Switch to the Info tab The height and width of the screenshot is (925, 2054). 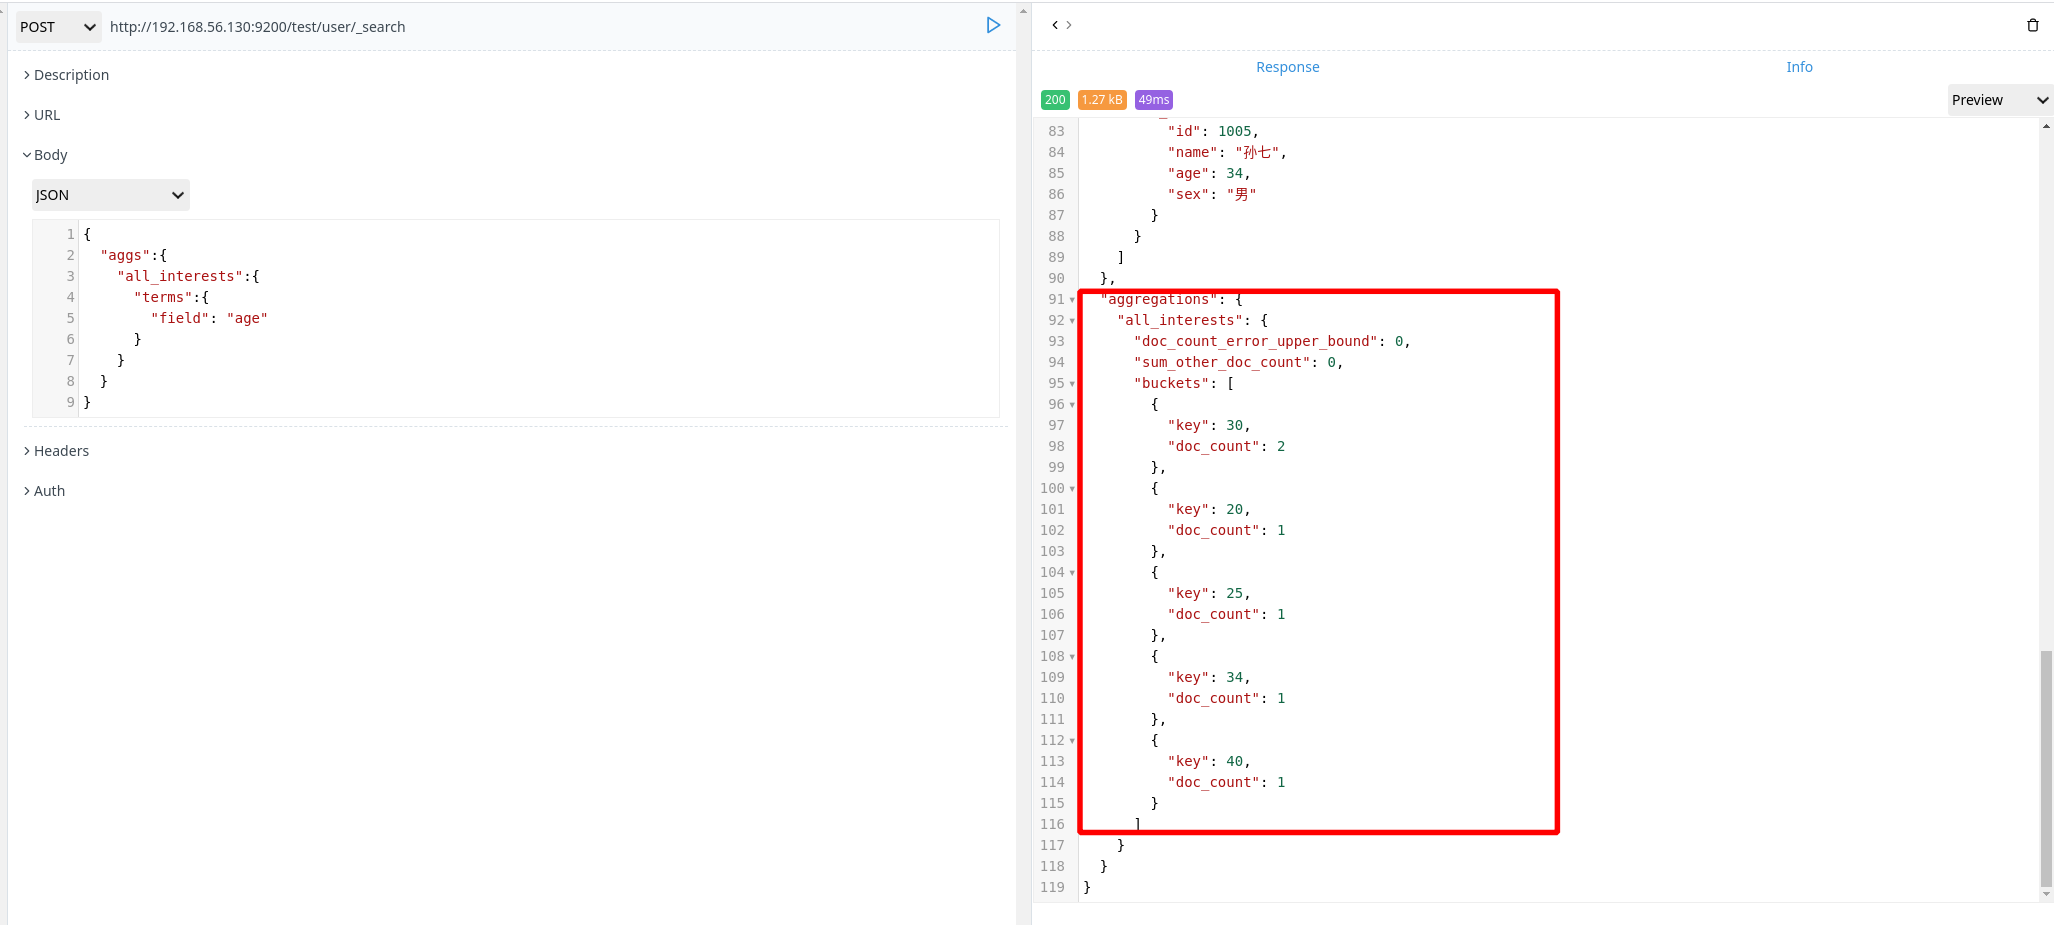pyautogui.click(x=1799, y=66)
